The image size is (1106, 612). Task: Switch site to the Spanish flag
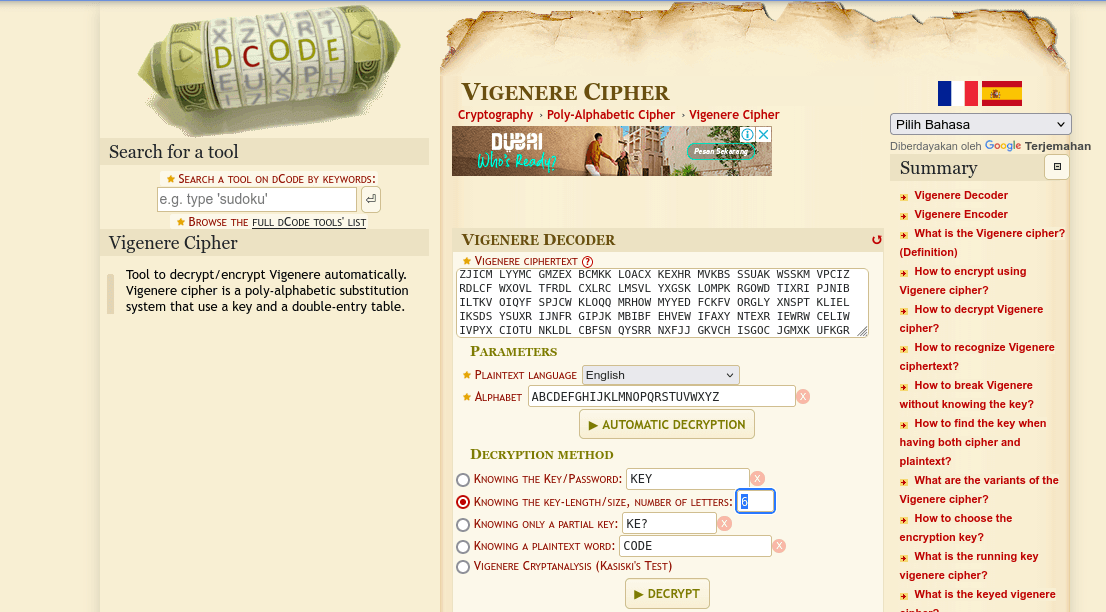[1001, 94]
